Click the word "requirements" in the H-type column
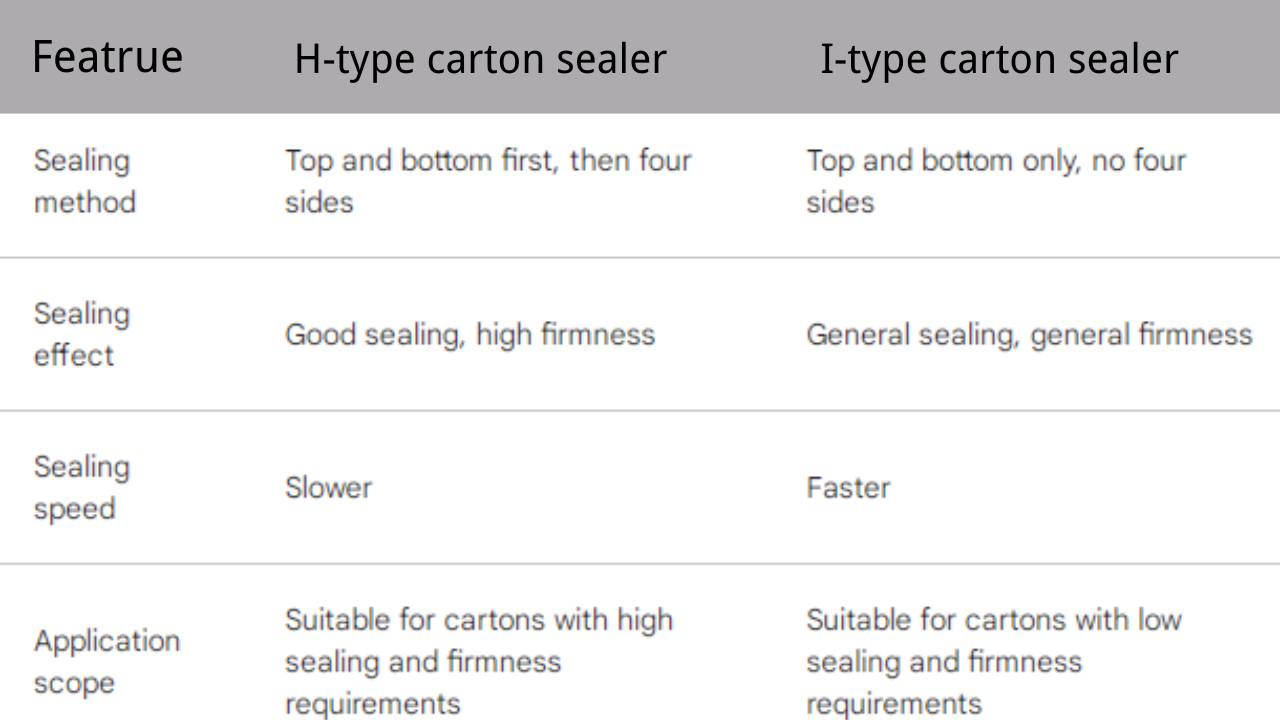The width and height of the screenshot is (1280, 720). [x=372, y=704]
